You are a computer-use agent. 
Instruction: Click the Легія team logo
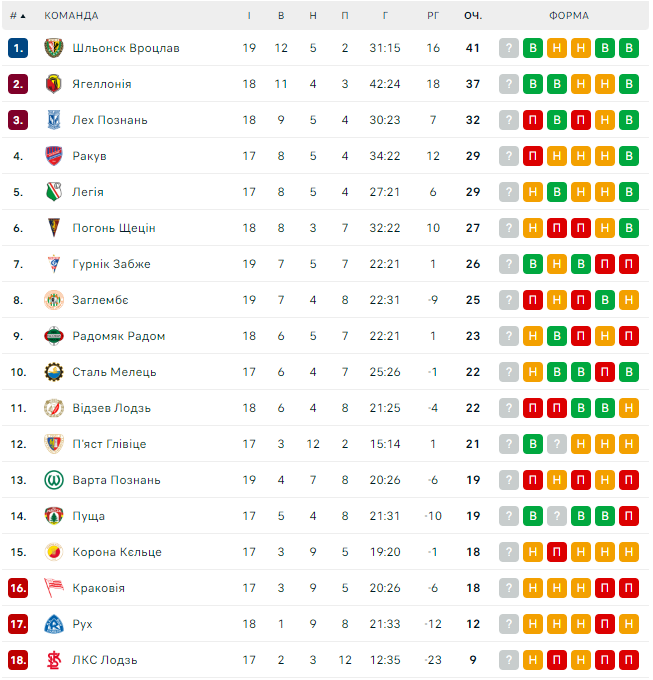pos(54,192)
